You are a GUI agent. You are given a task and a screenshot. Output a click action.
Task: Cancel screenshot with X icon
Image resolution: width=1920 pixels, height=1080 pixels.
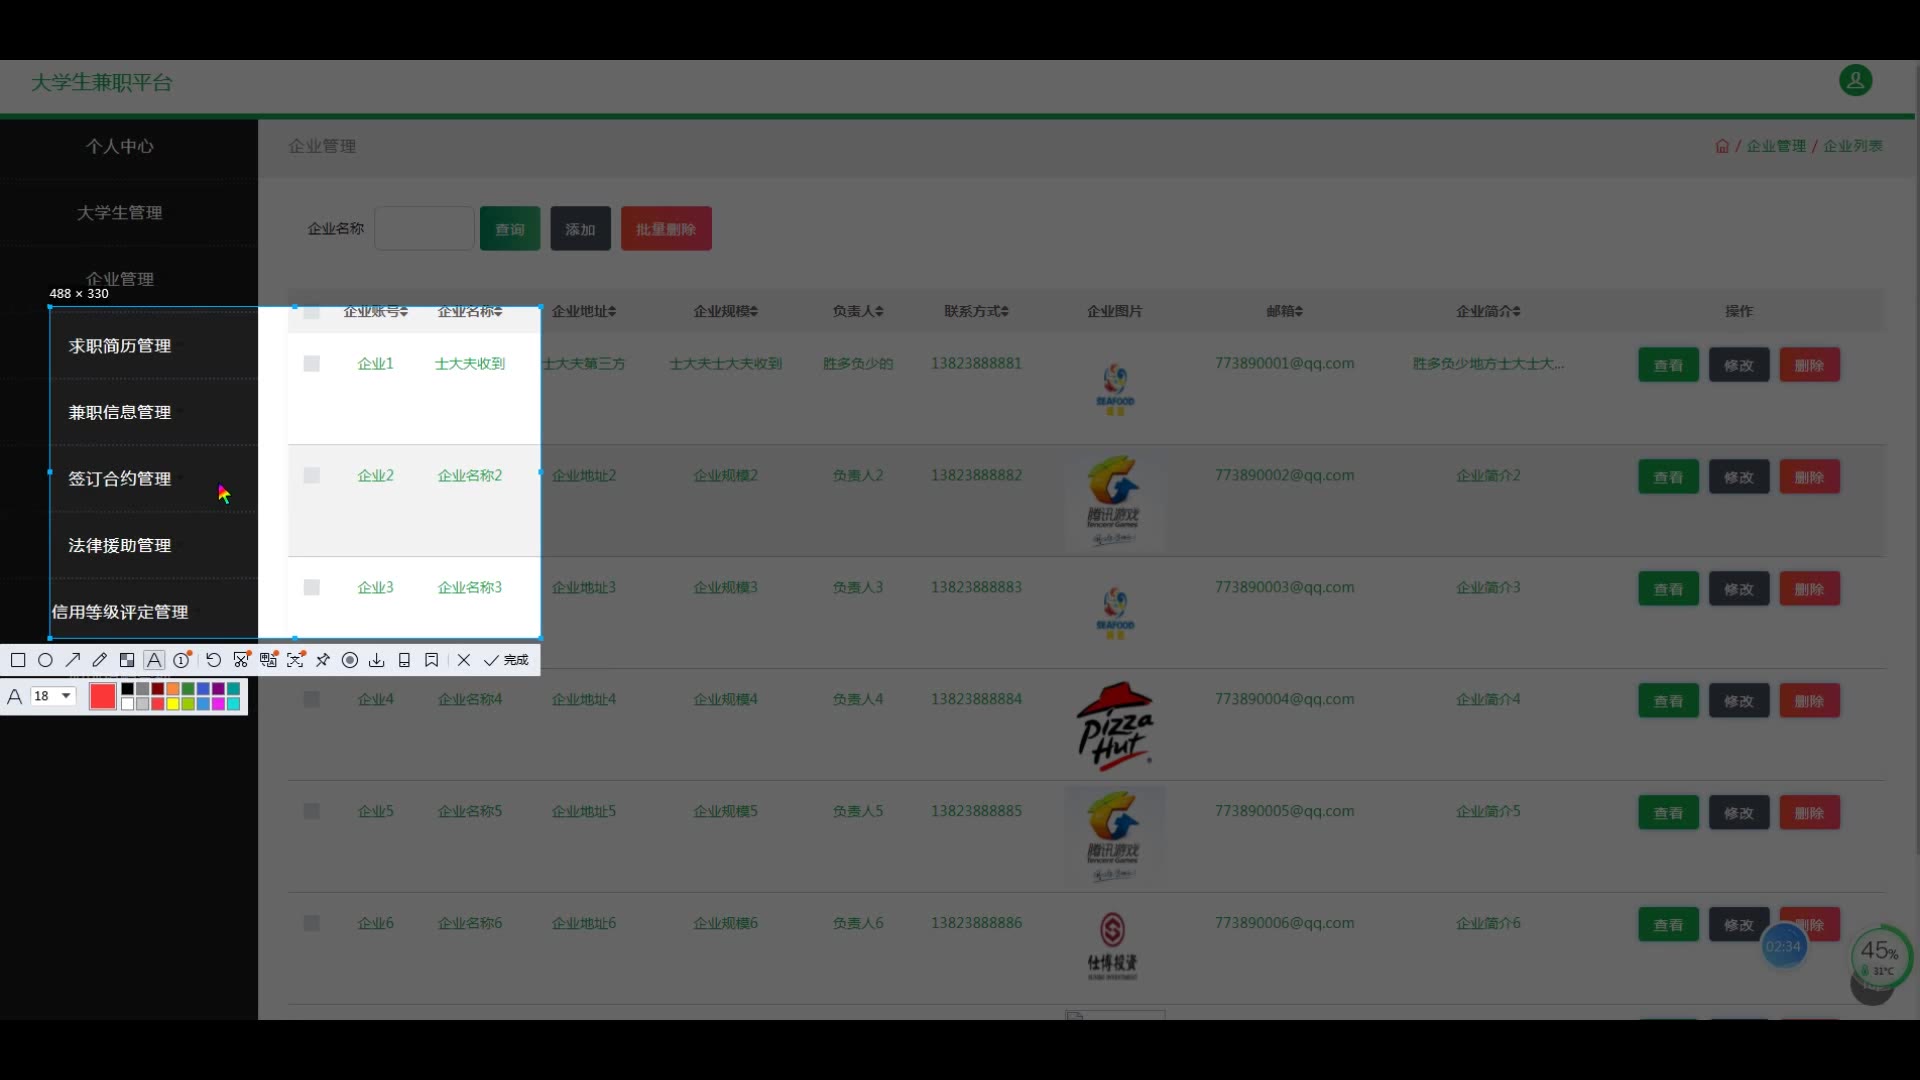(464, 660)
